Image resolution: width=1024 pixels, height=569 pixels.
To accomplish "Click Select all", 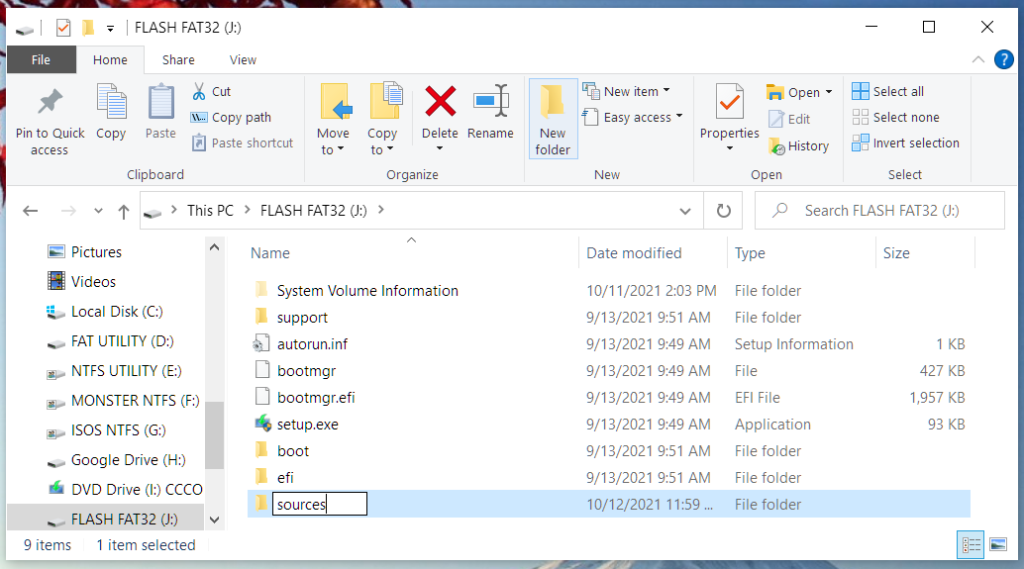I will 888,91.
